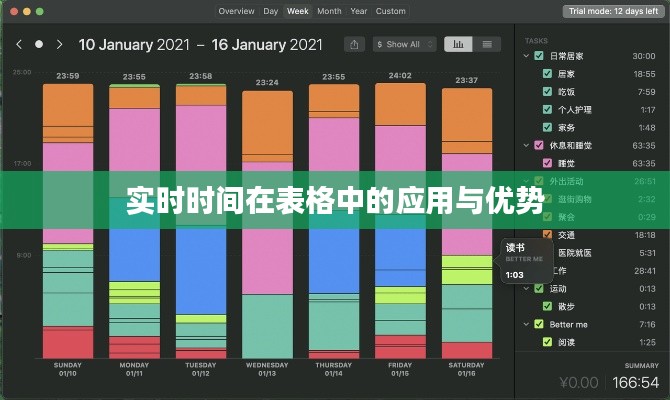Uncheck the 日常居家 task checkbox
This screenshot has height=400, width=670.
[x=539, y=56]
